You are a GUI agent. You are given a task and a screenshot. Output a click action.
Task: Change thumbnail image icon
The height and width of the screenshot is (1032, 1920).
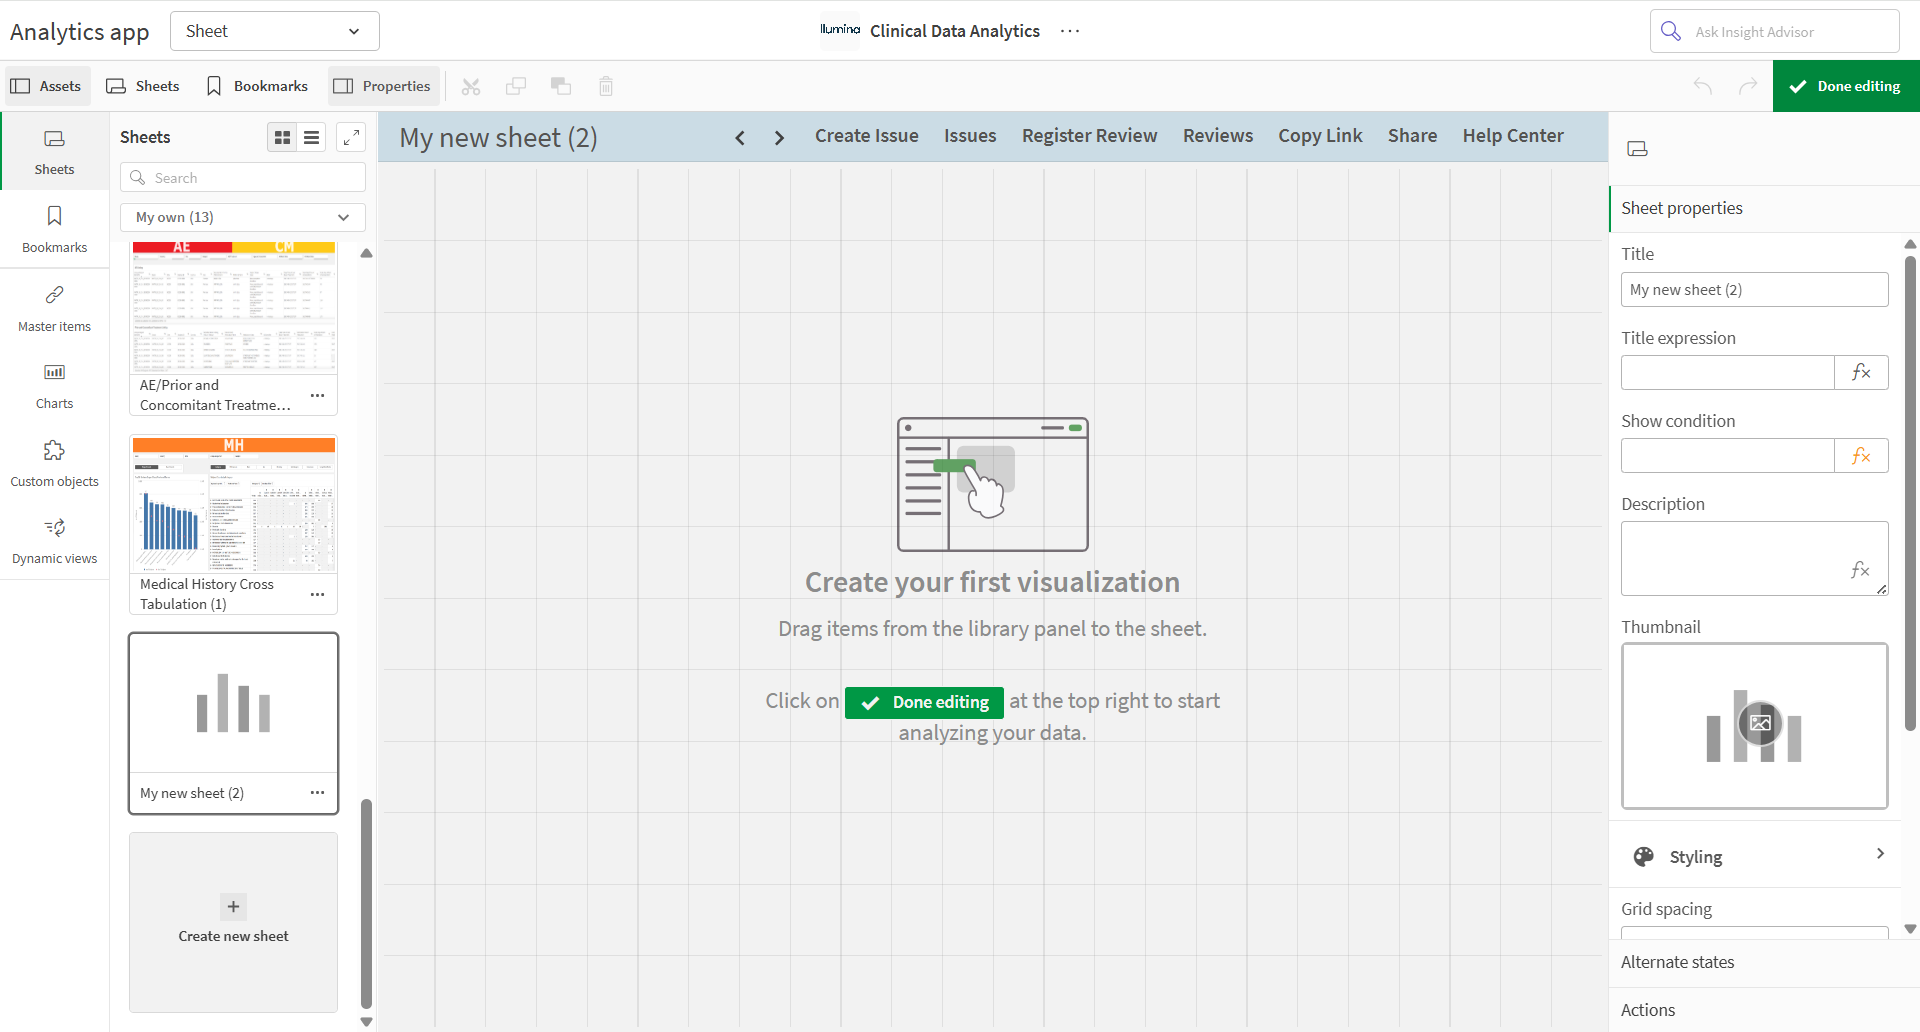pos(1760,723)
